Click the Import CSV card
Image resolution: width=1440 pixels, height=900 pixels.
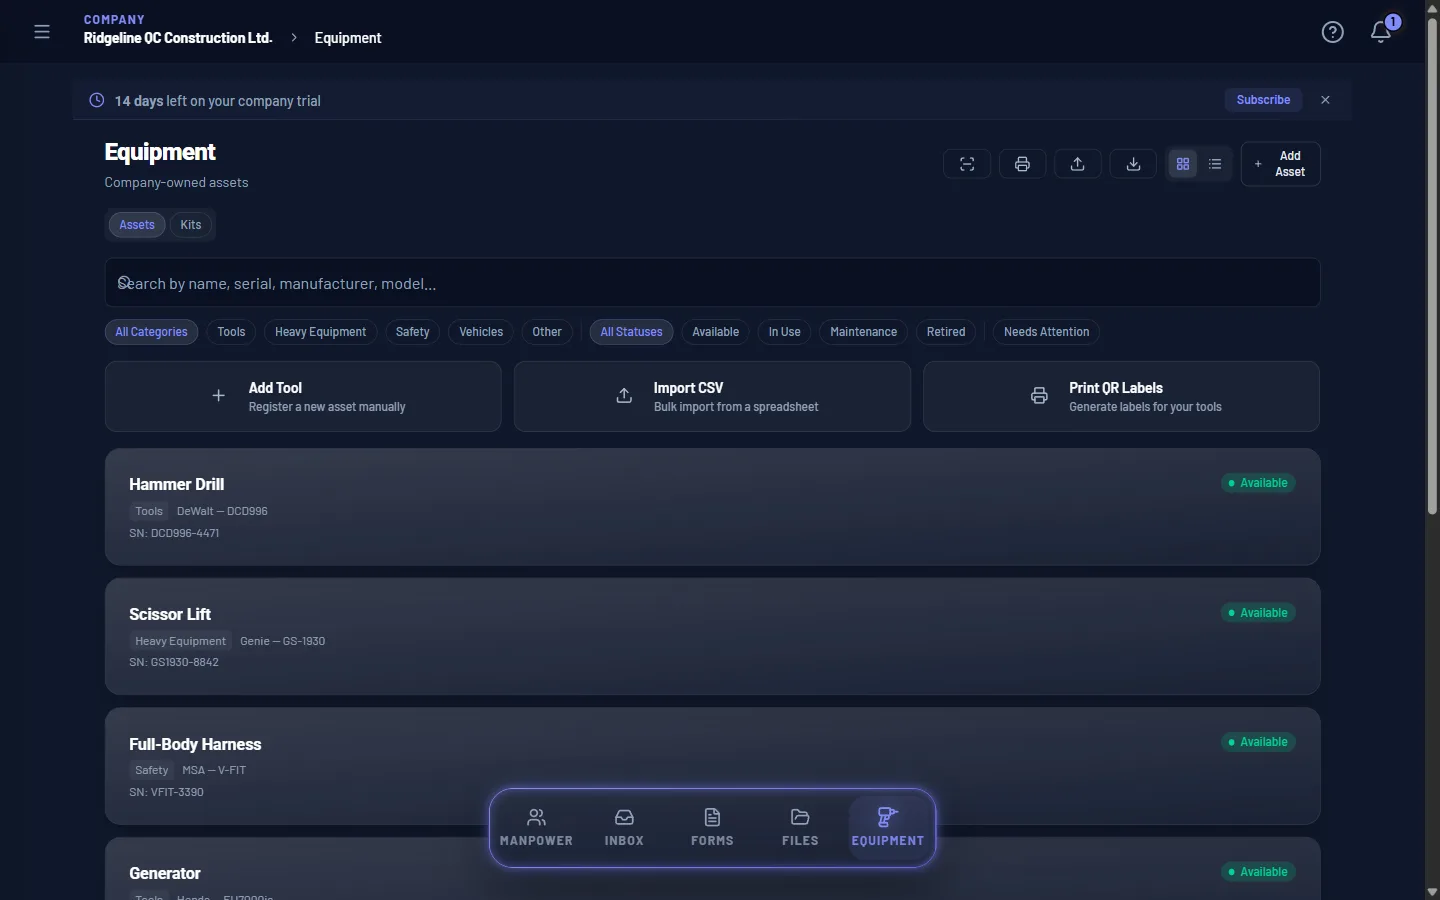[712, 396]
